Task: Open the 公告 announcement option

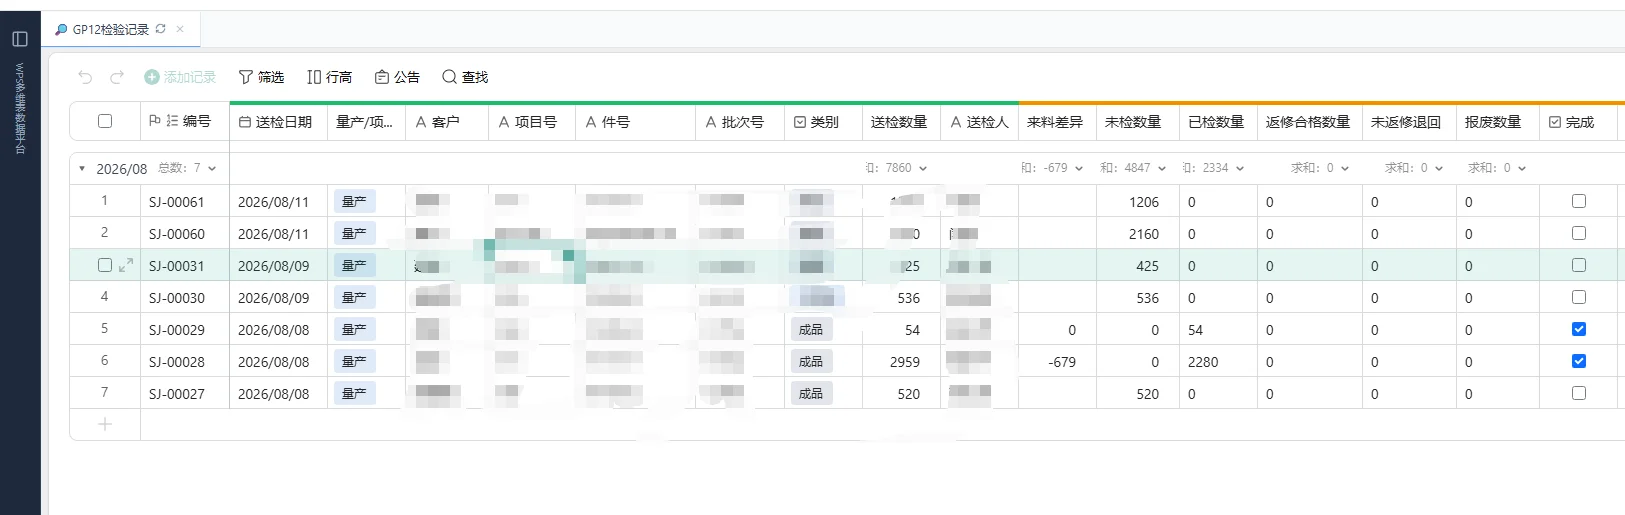Action: point(397,77)
